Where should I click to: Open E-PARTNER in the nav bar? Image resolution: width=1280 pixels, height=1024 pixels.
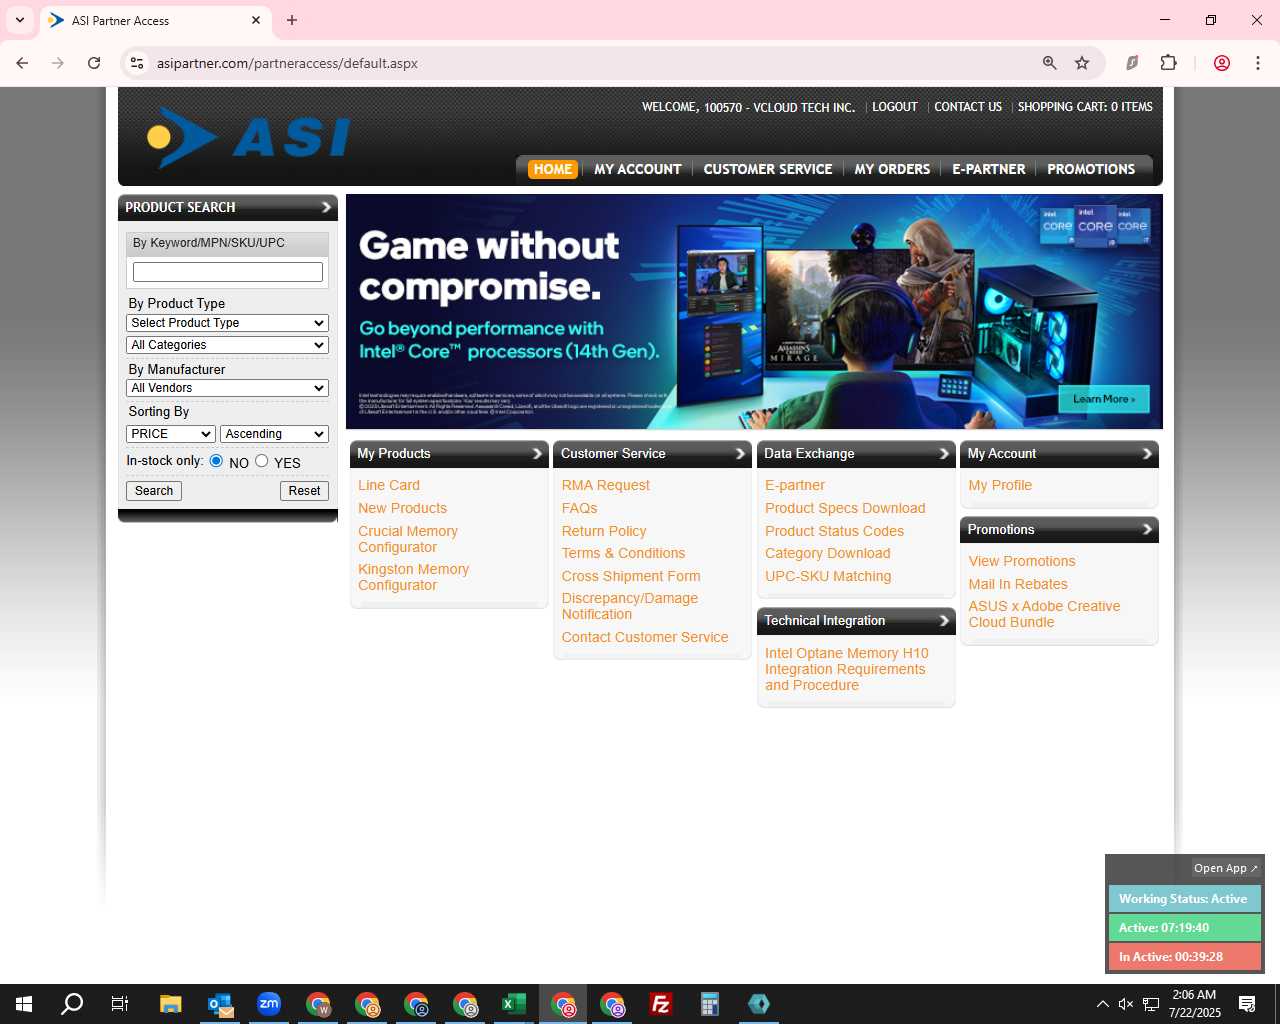coord(989,169)
